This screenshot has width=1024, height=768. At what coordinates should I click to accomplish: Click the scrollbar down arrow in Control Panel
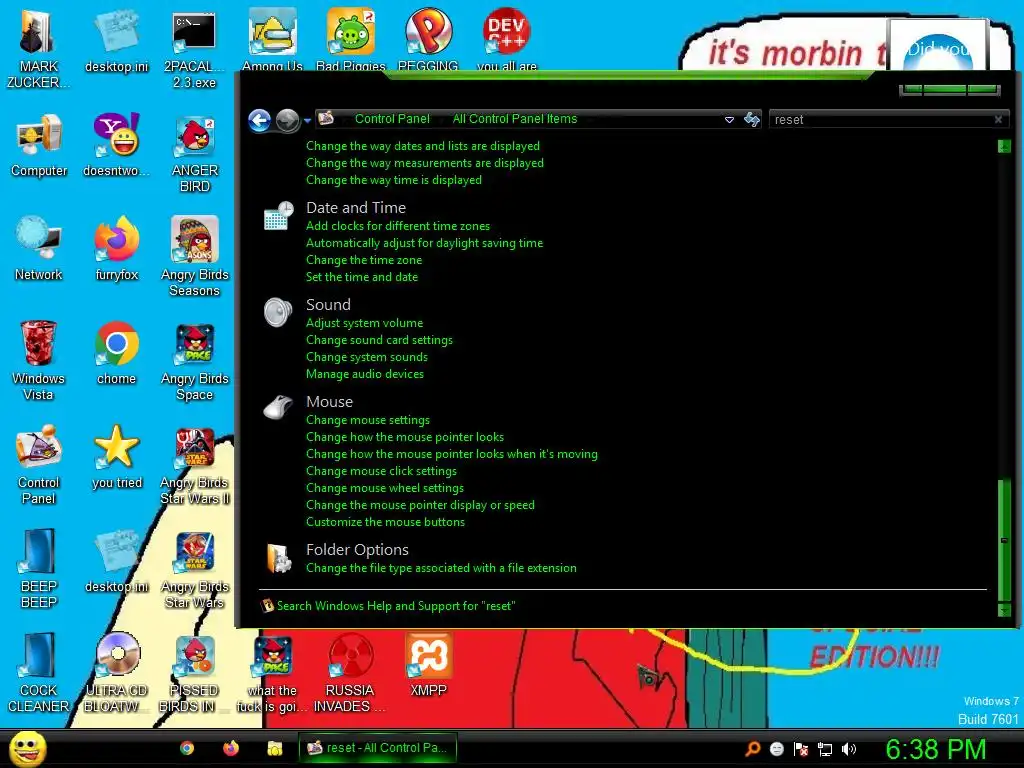(1004, 611)
